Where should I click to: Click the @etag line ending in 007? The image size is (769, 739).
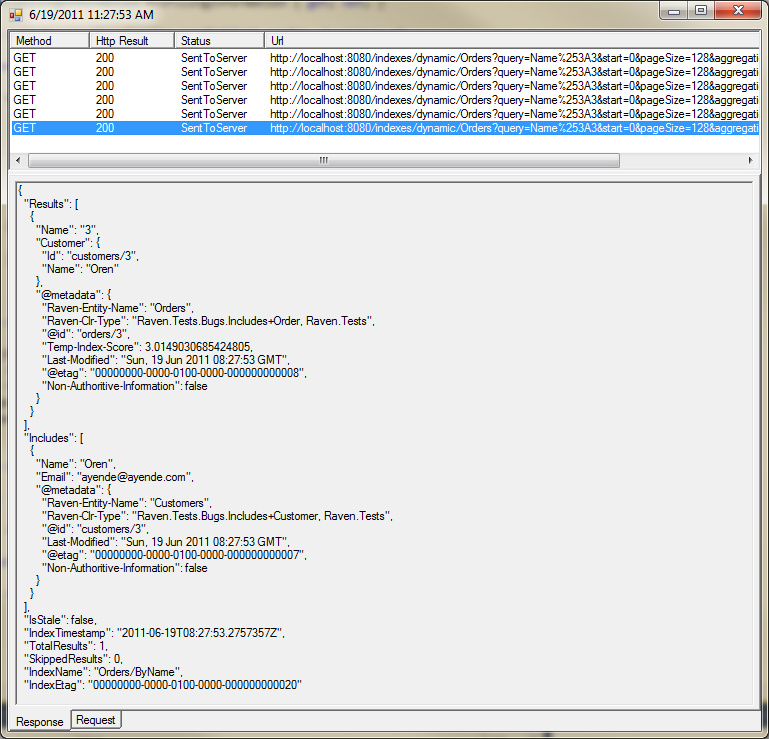point(174,555)
